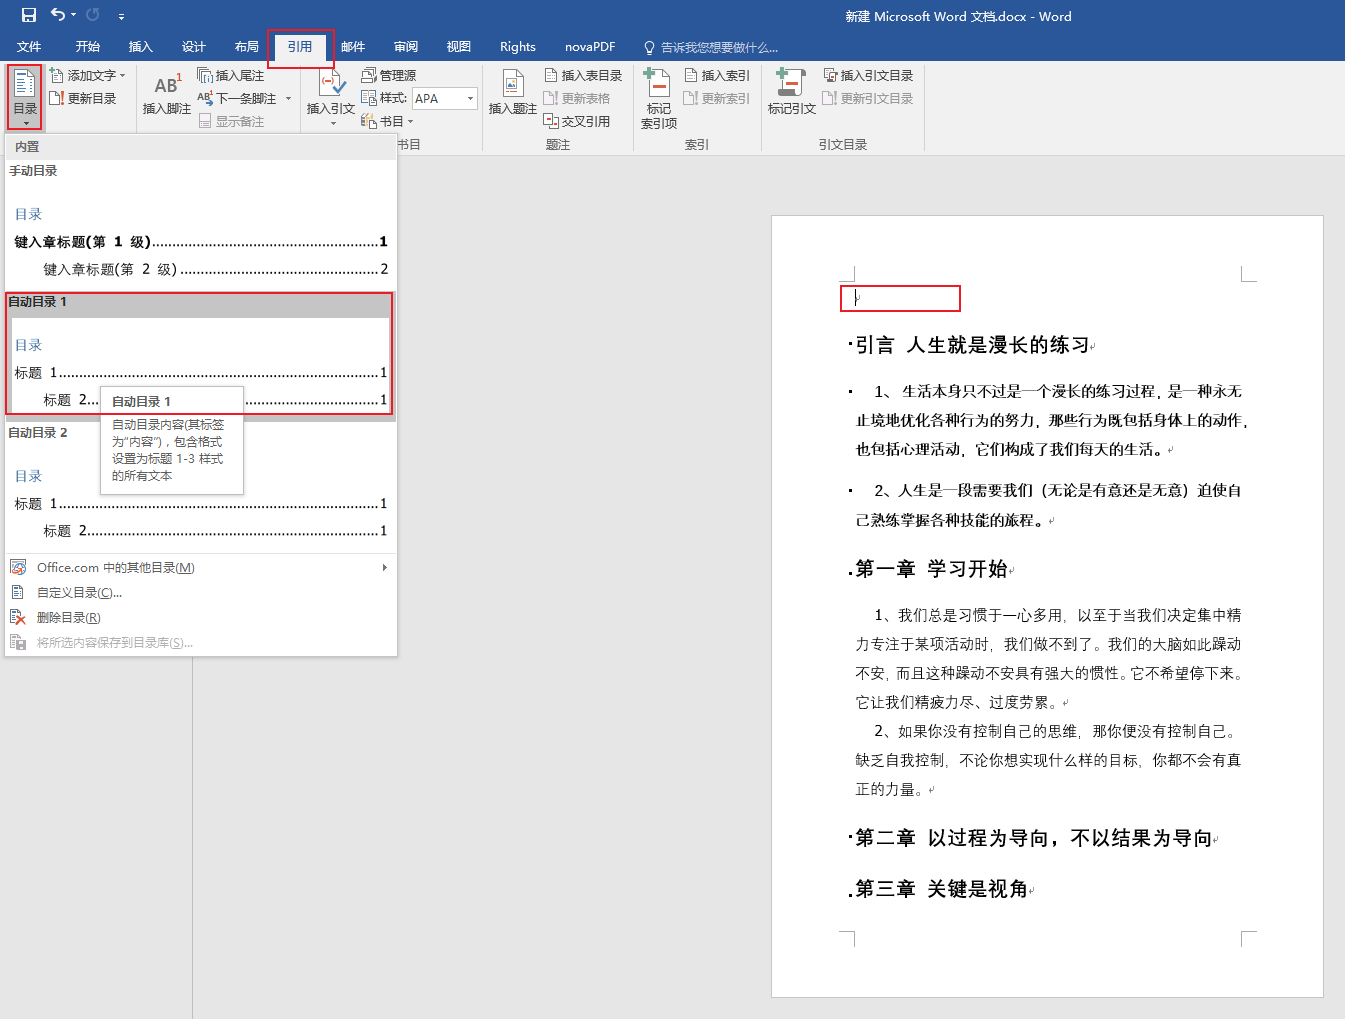Image resolution: width=1345 pixels, height=1019 pixels.
Task: Click 更新索引 (Update Index)
Action: click(x=717, y=99)
